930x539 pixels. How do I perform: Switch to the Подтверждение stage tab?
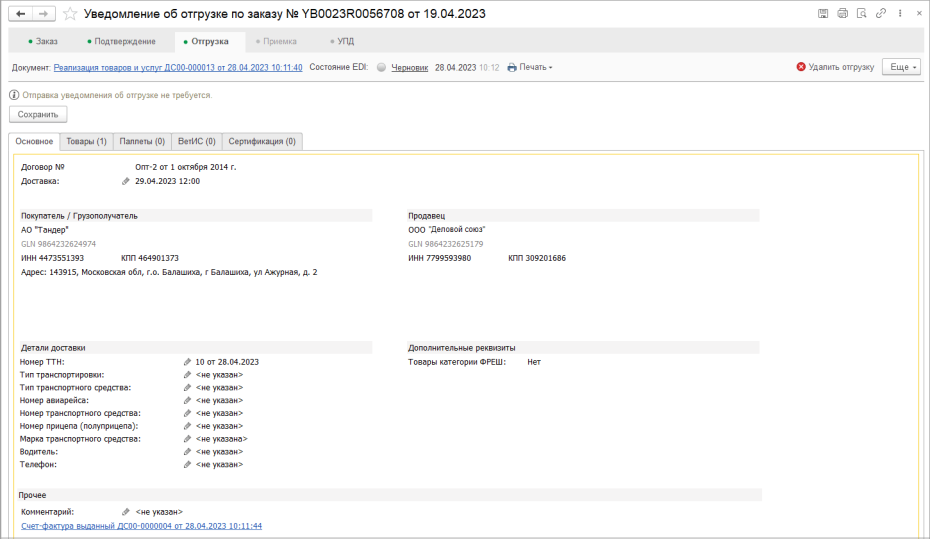[x=122, y=42]
